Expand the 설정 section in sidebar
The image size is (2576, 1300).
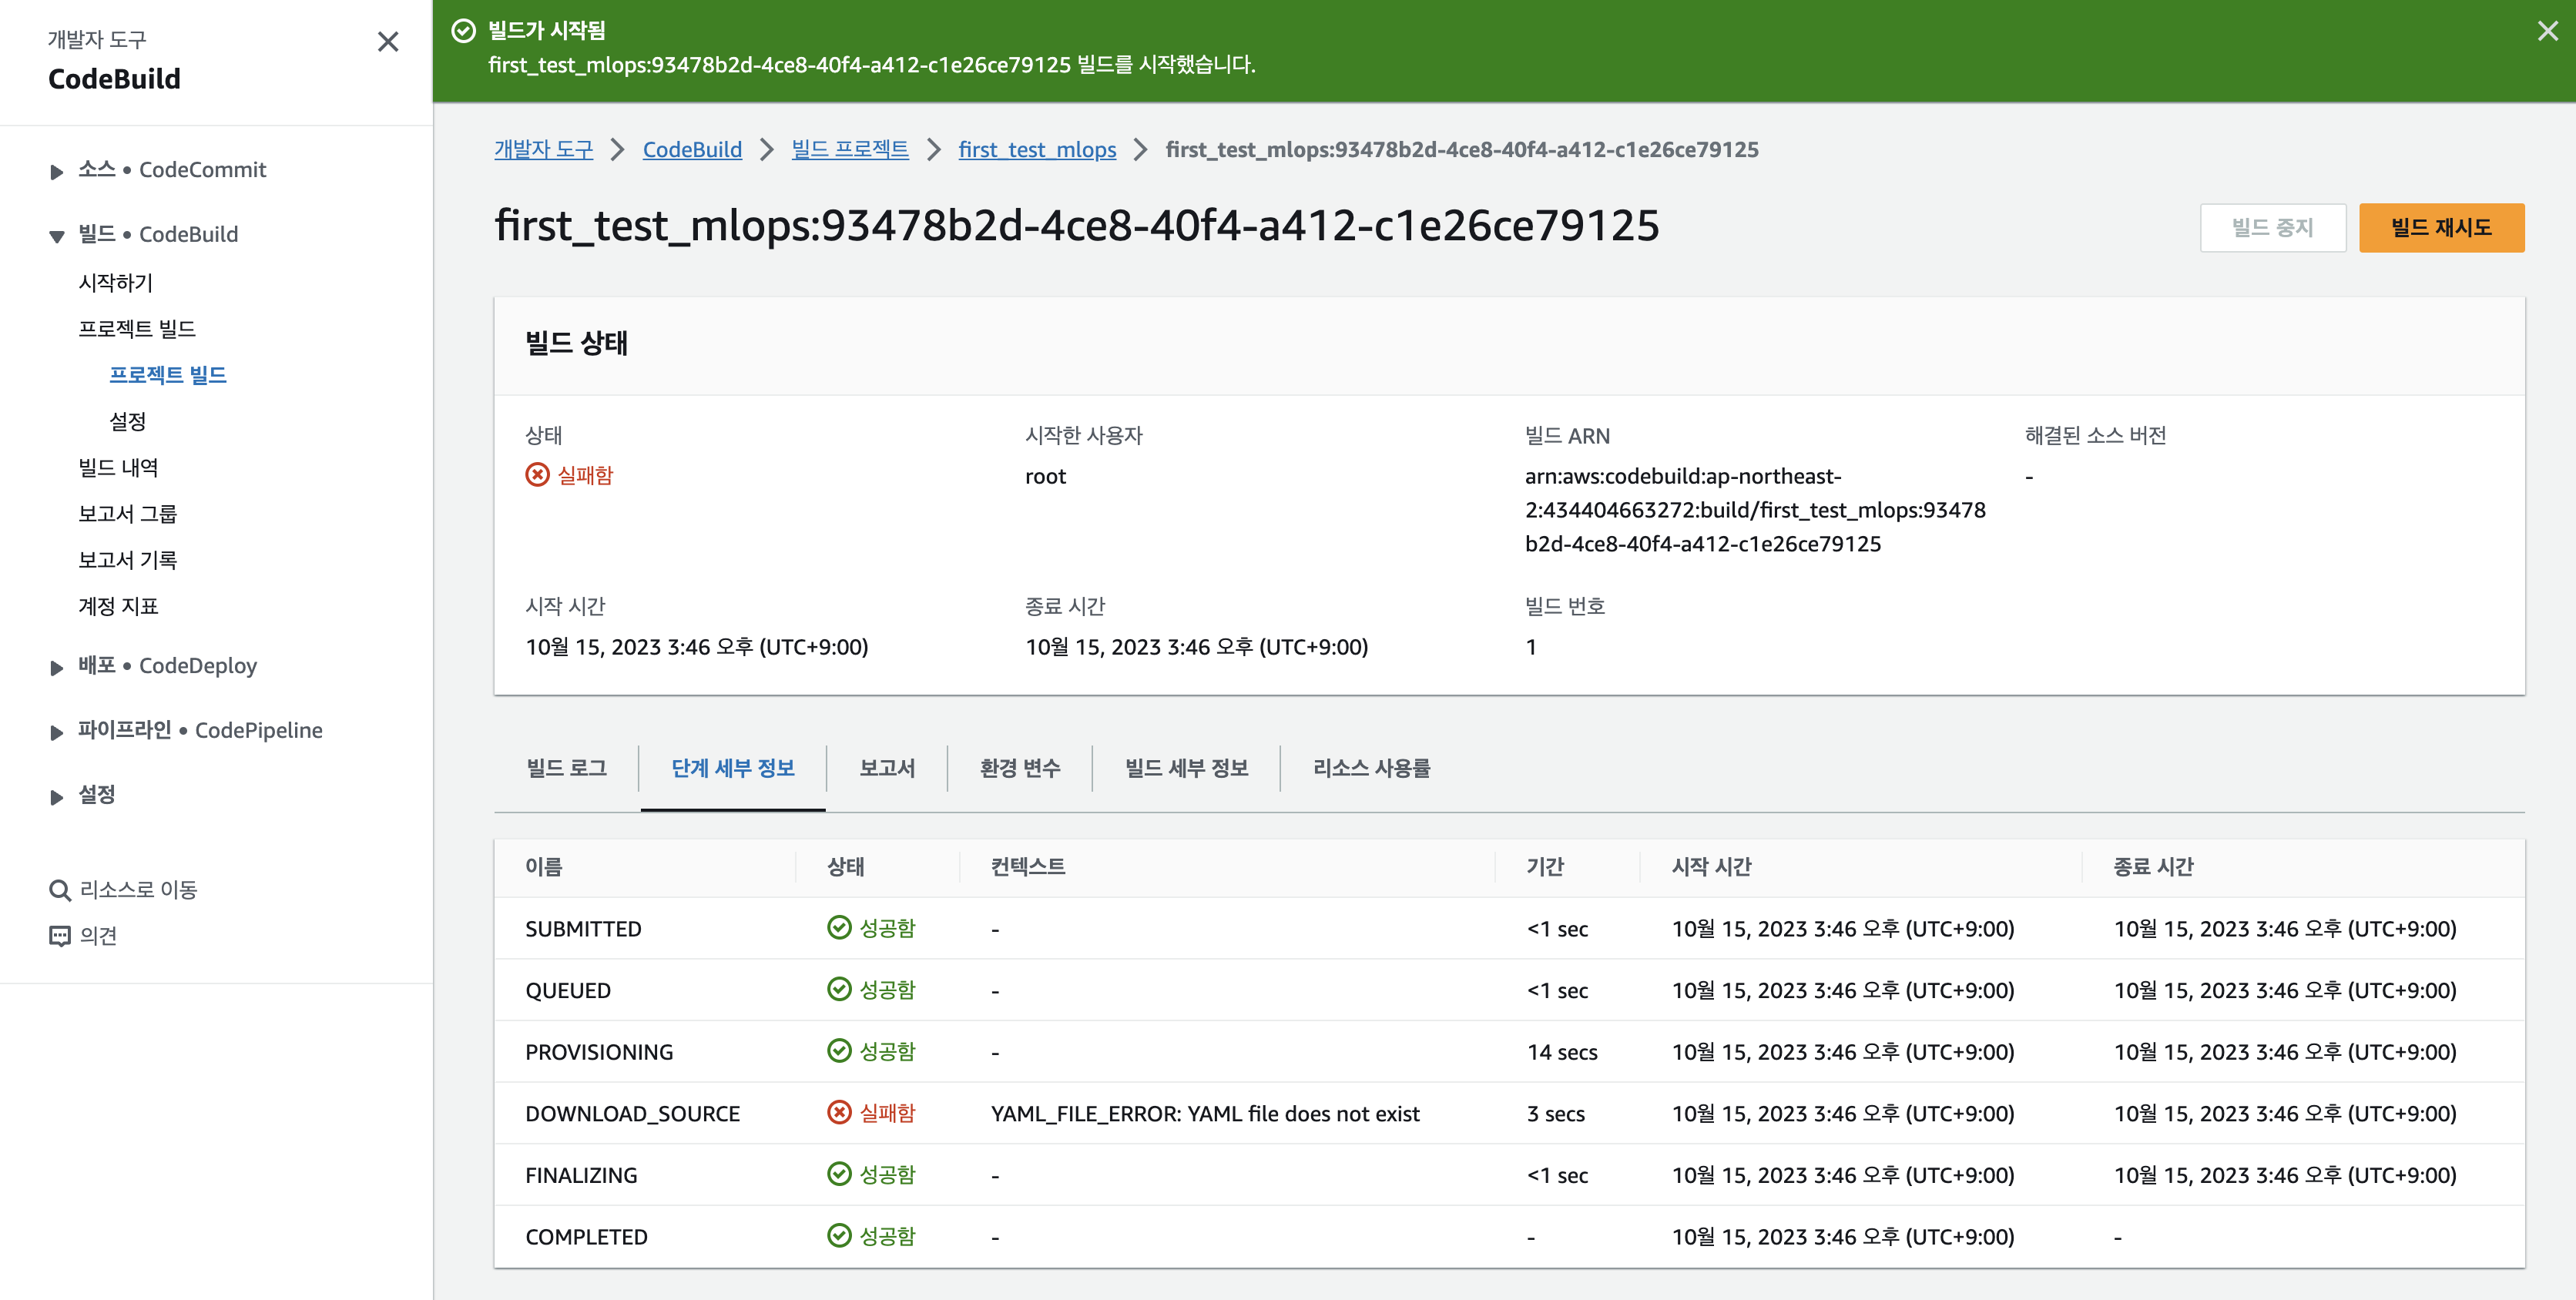(x=57, y=797)
